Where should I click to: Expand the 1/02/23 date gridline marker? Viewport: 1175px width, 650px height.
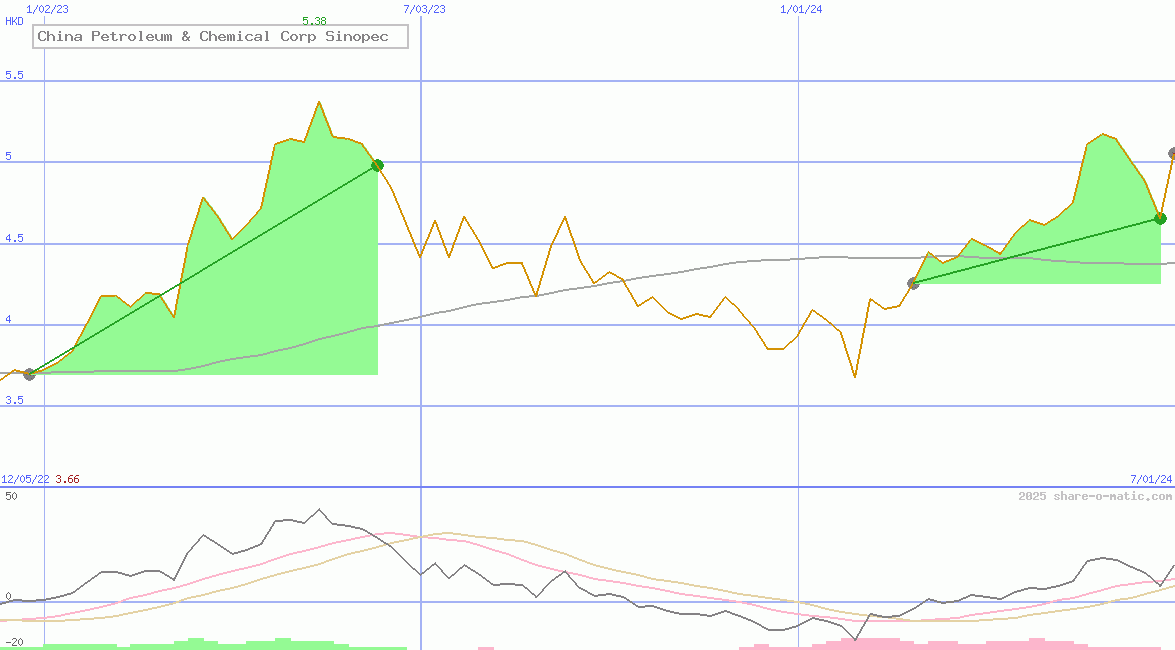click(x=47, y=8)
